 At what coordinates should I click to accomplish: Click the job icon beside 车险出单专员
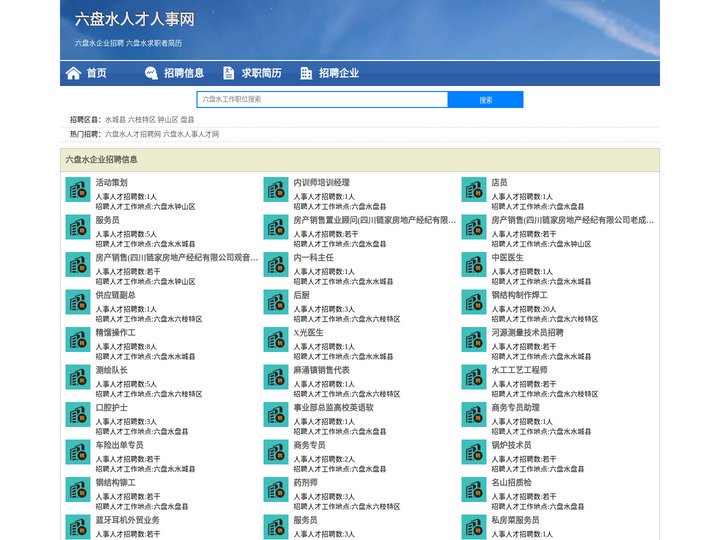(78, 452)
